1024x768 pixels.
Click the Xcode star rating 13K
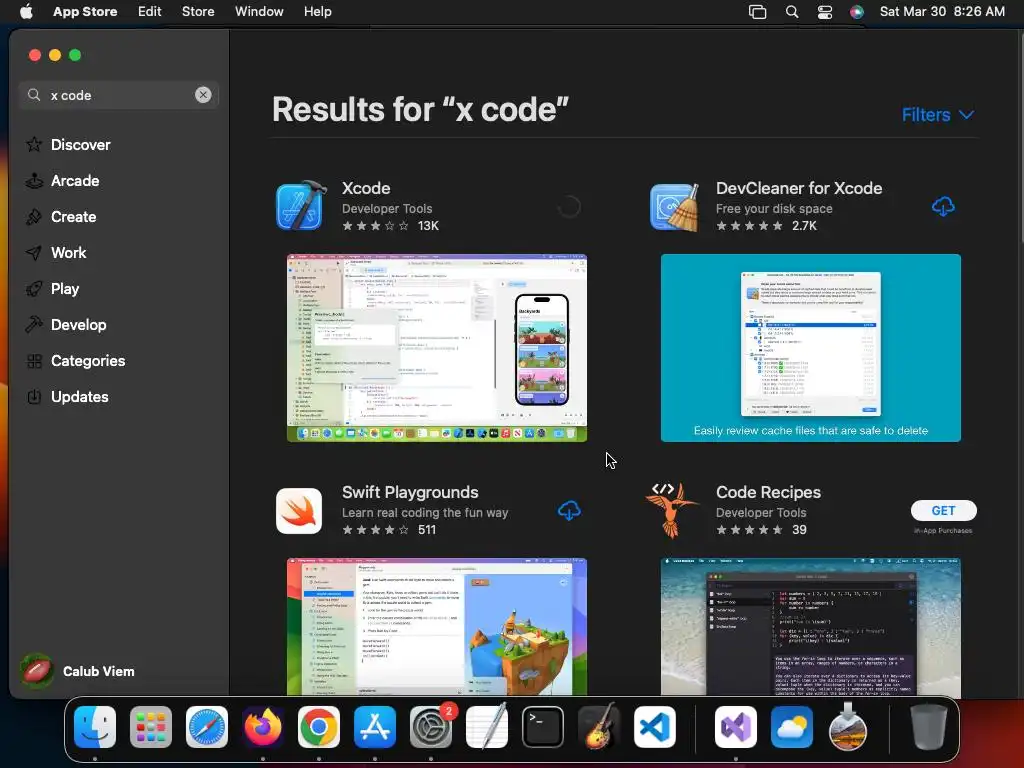click(391, 226)
